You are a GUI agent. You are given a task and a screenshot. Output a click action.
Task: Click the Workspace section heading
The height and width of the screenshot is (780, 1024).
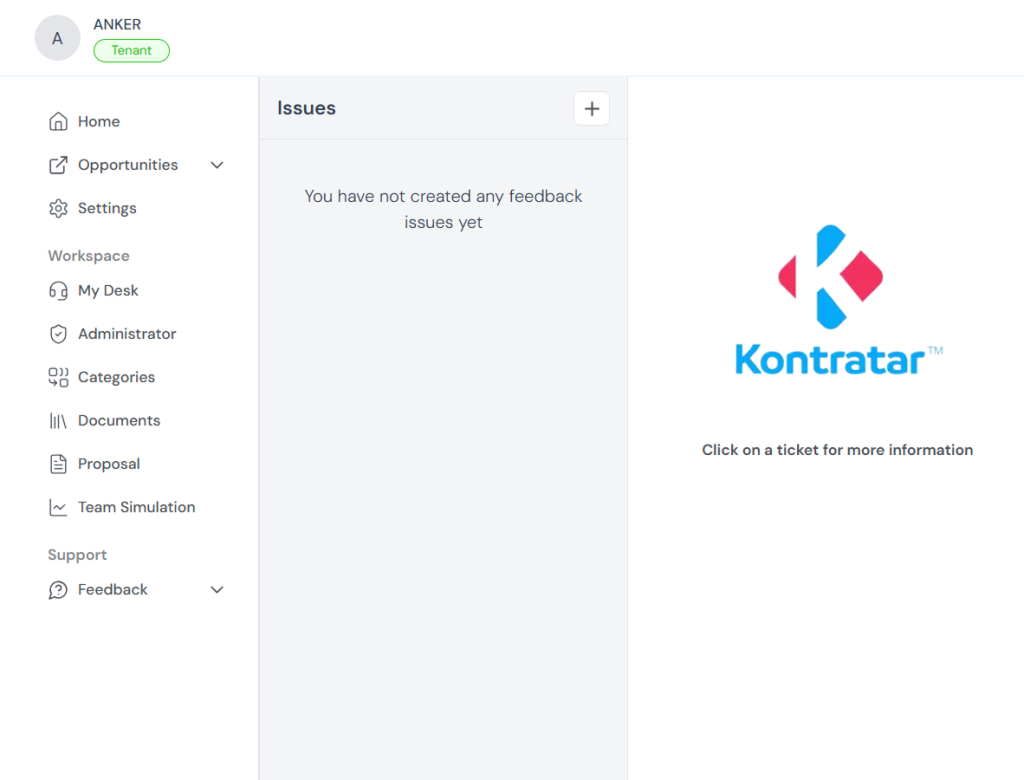click(x=88, y=256)
